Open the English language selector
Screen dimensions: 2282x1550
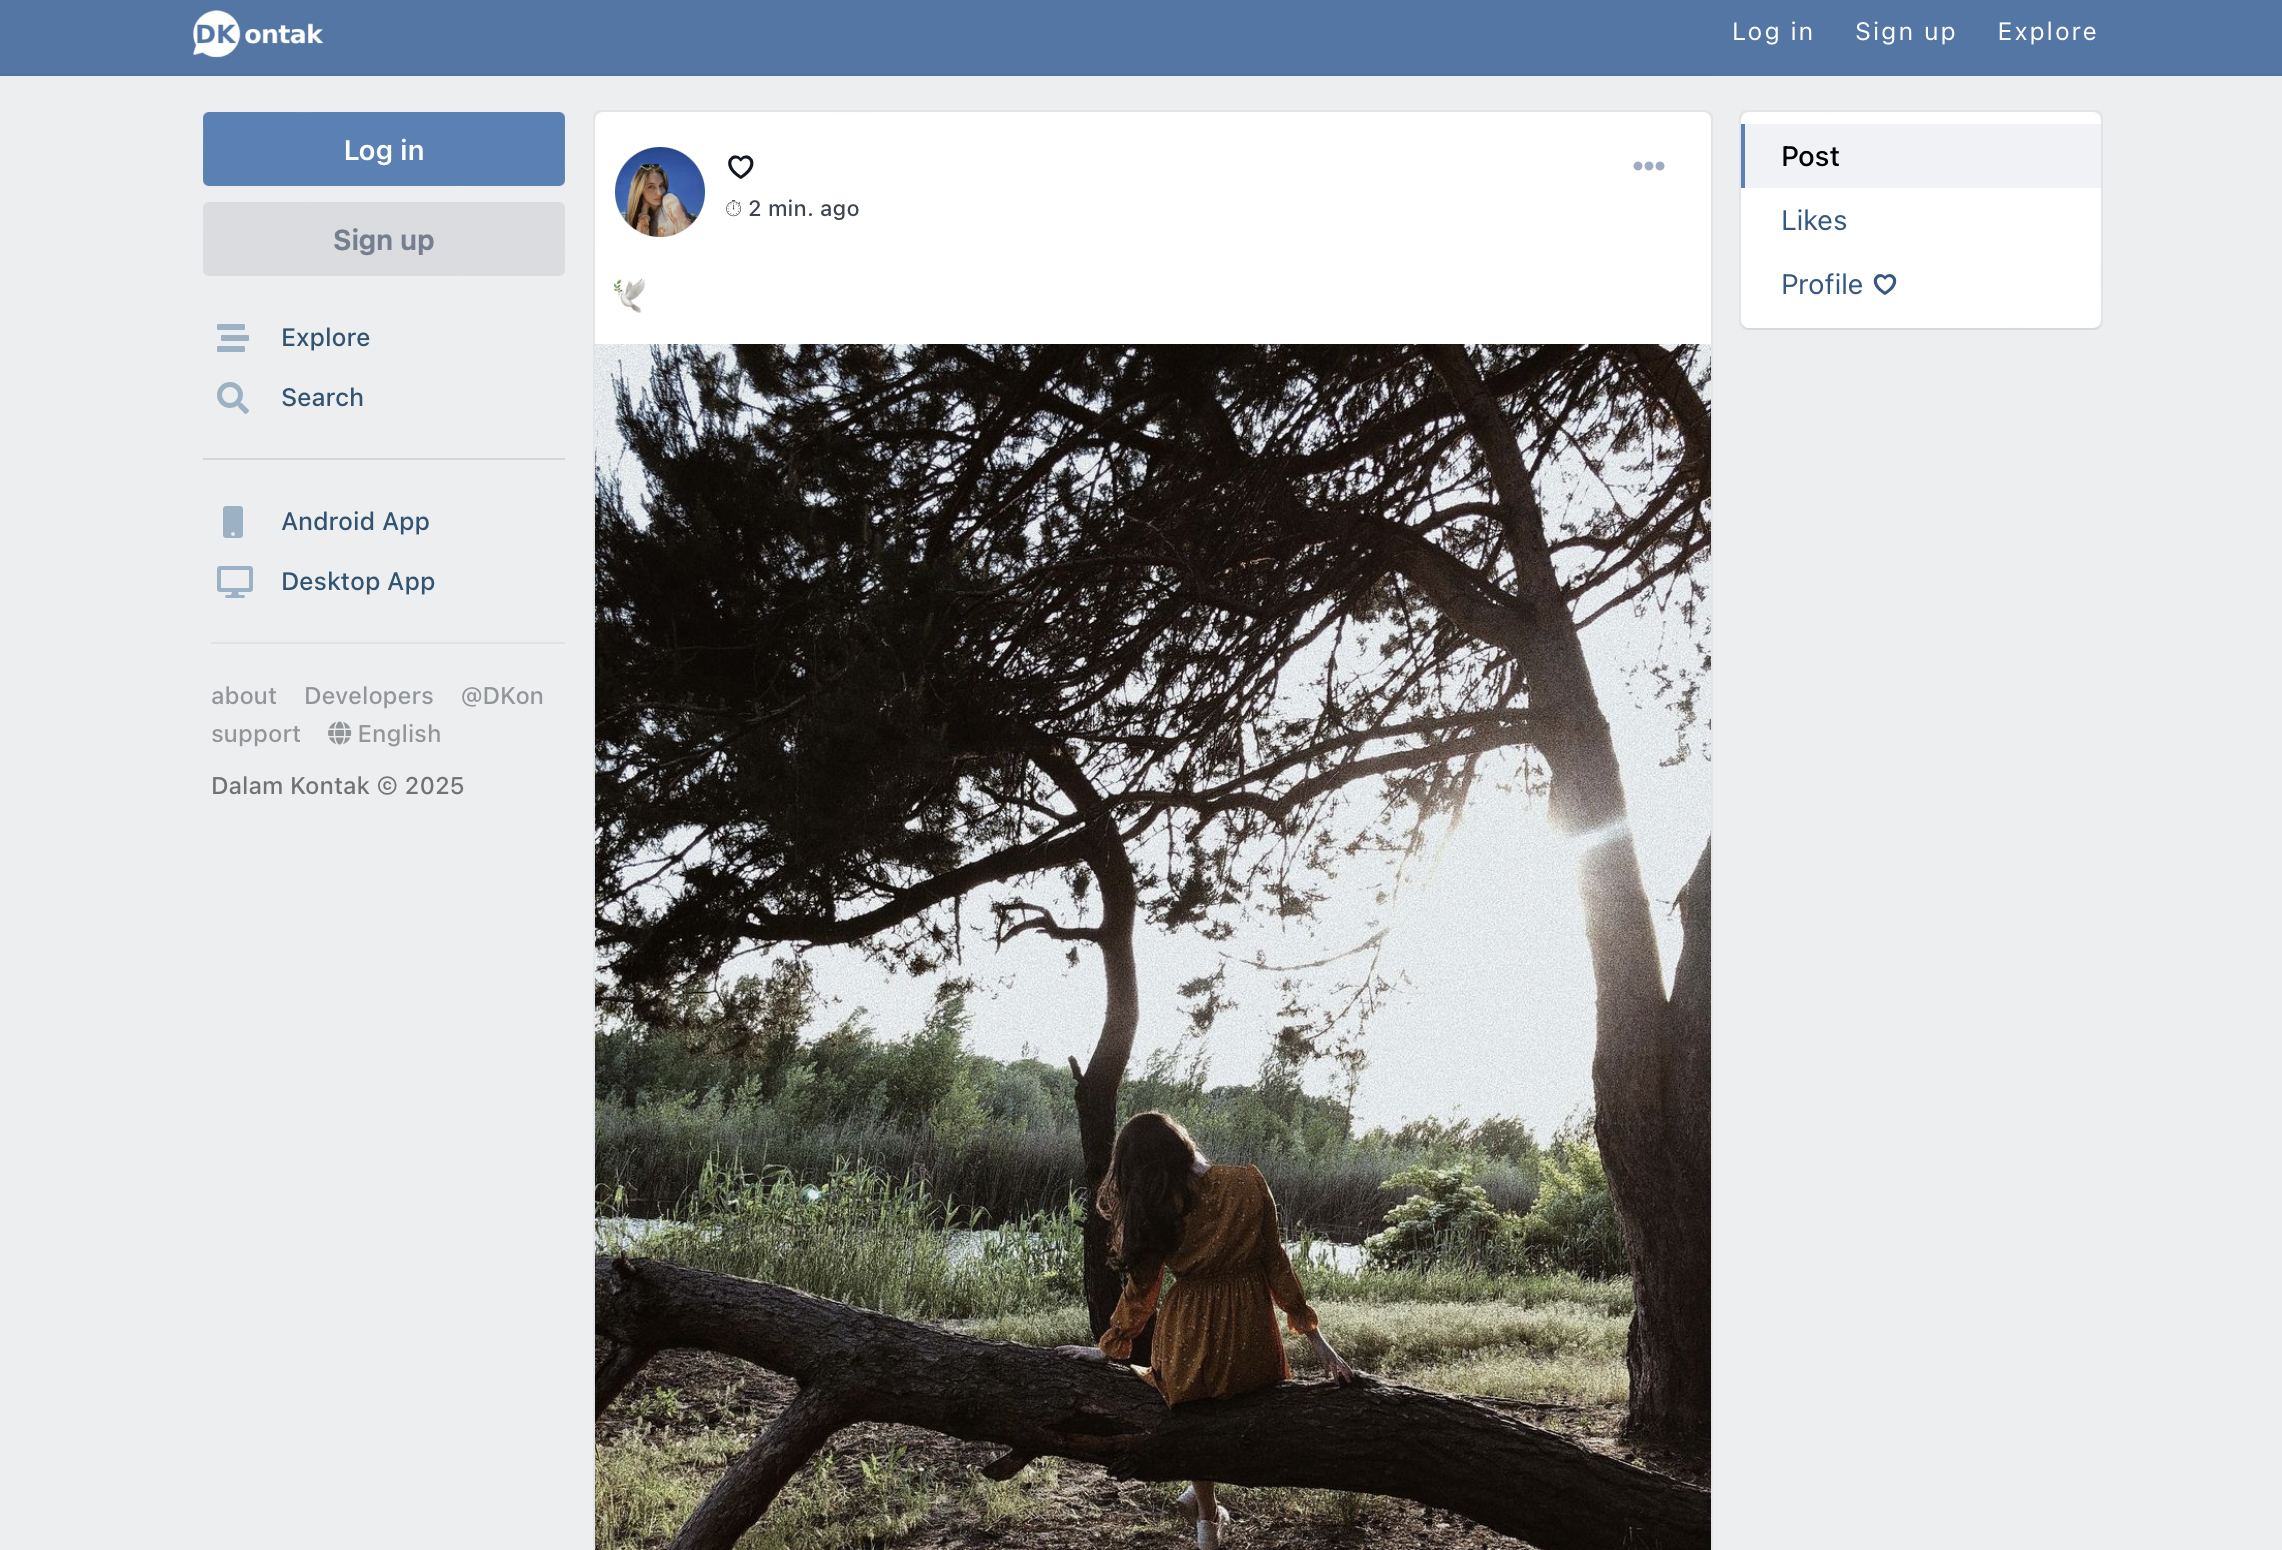pyautogui.click(x=398, y=734)
